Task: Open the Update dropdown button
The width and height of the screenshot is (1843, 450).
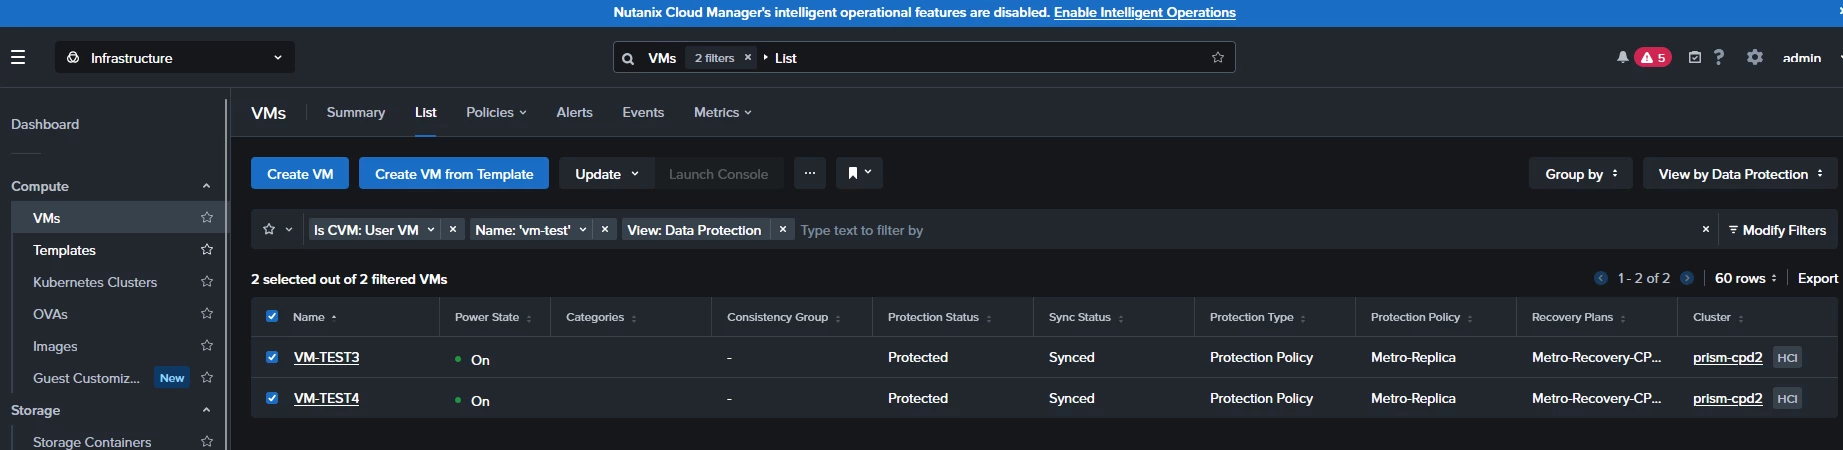Action: point(606,173)
